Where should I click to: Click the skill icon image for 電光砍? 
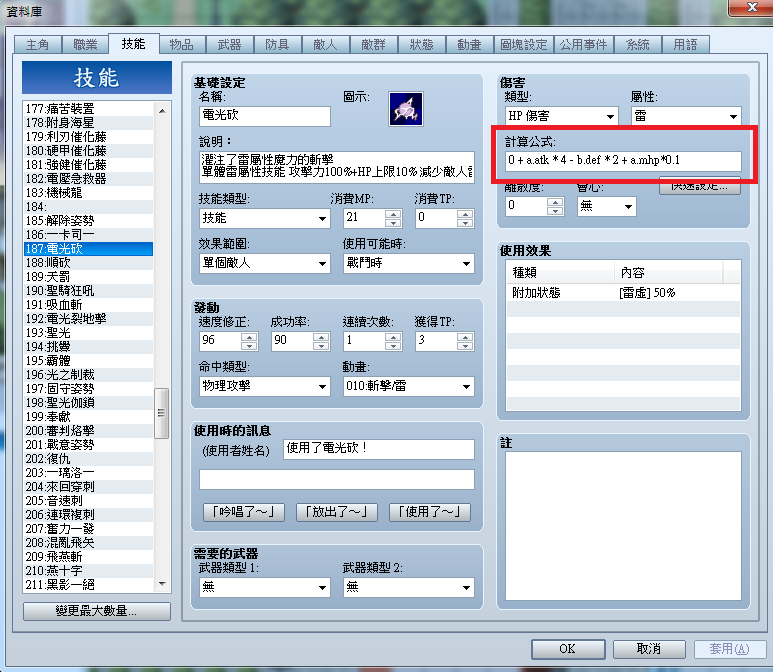405,109
